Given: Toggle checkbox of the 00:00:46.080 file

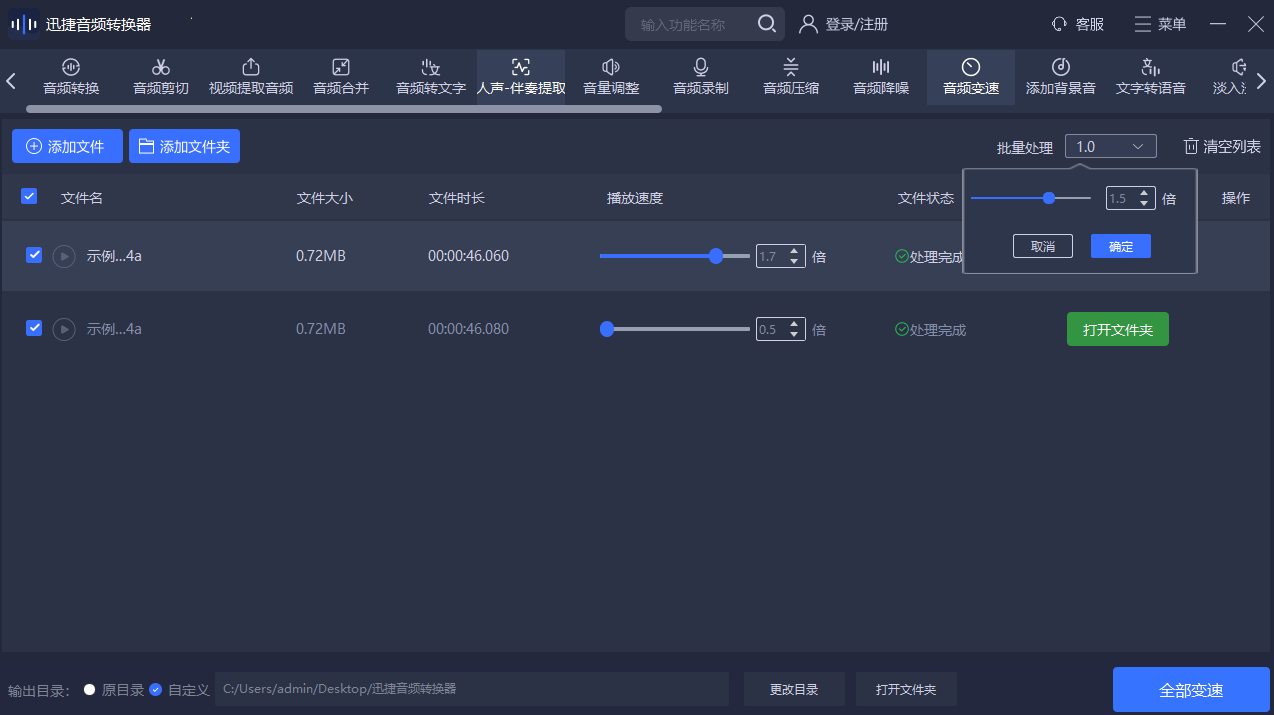Looking at the screenshot, I should [x=34, y=327].
